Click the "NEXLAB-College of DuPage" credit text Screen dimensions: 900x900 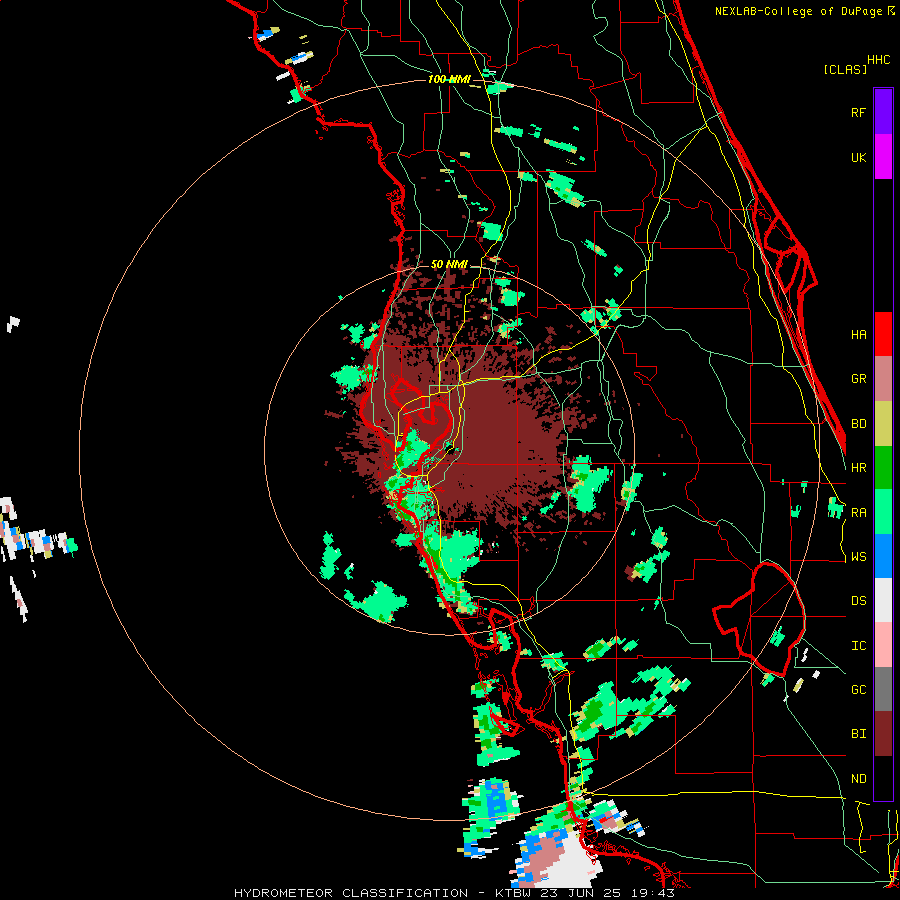click(798, 11)
